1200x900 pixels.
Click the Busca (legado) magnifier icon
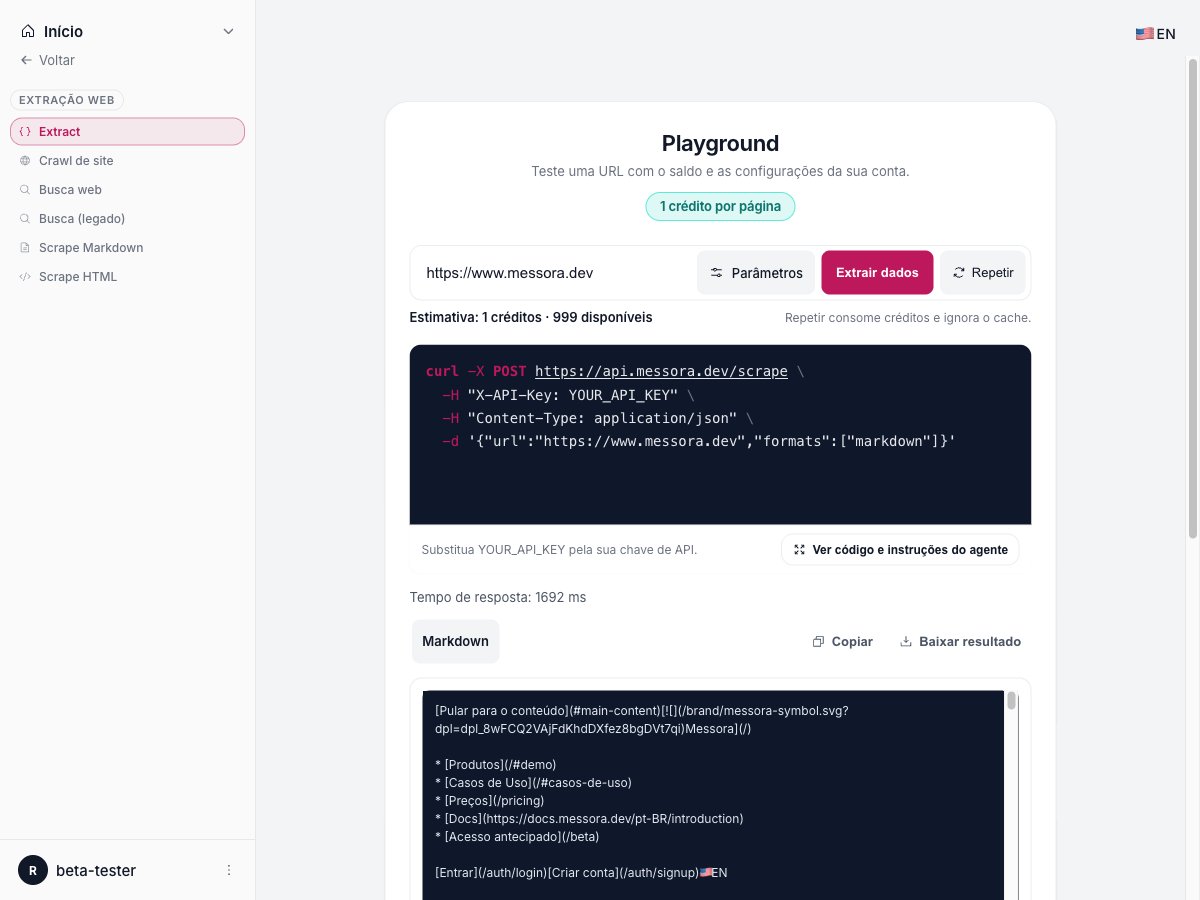25,218
